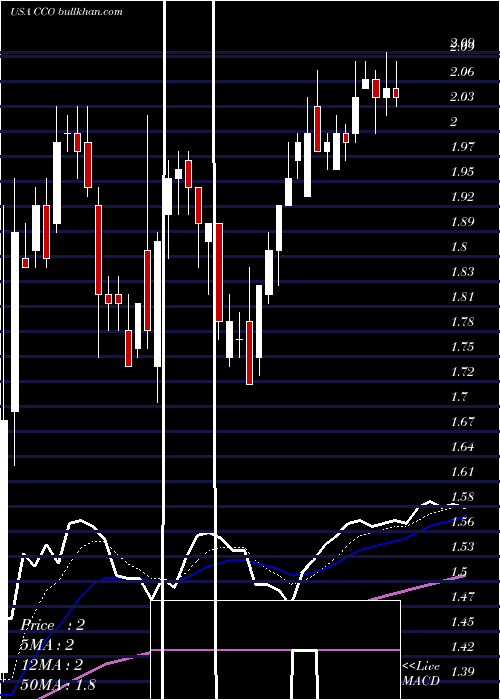Select the 1.42 price axis label
Viewport: 500px width, 700px height.
[x=462, y=646]
